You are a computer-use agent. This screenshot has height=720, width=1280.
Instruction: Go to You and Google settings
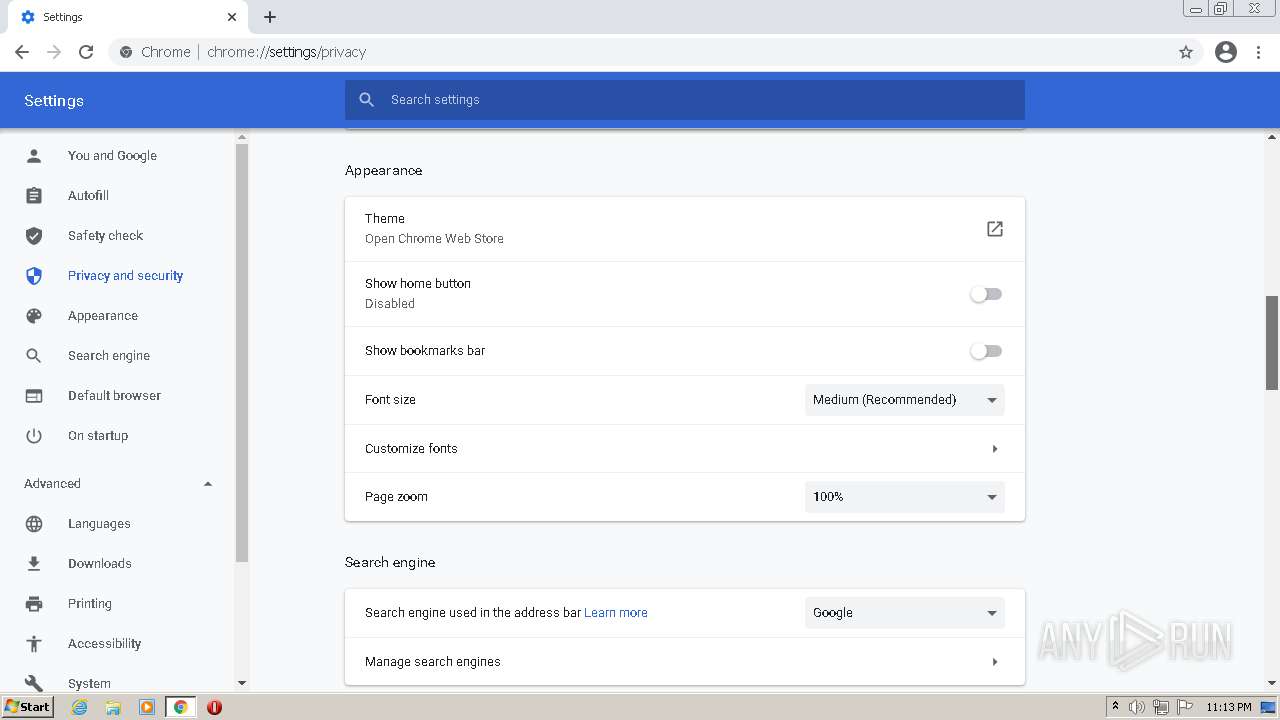[x=112, y=156]
